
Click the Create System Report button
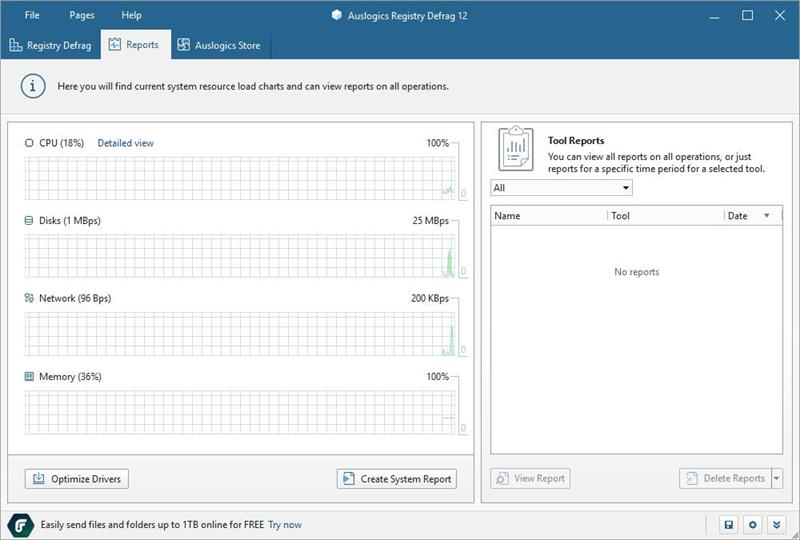tap(396, 478)
